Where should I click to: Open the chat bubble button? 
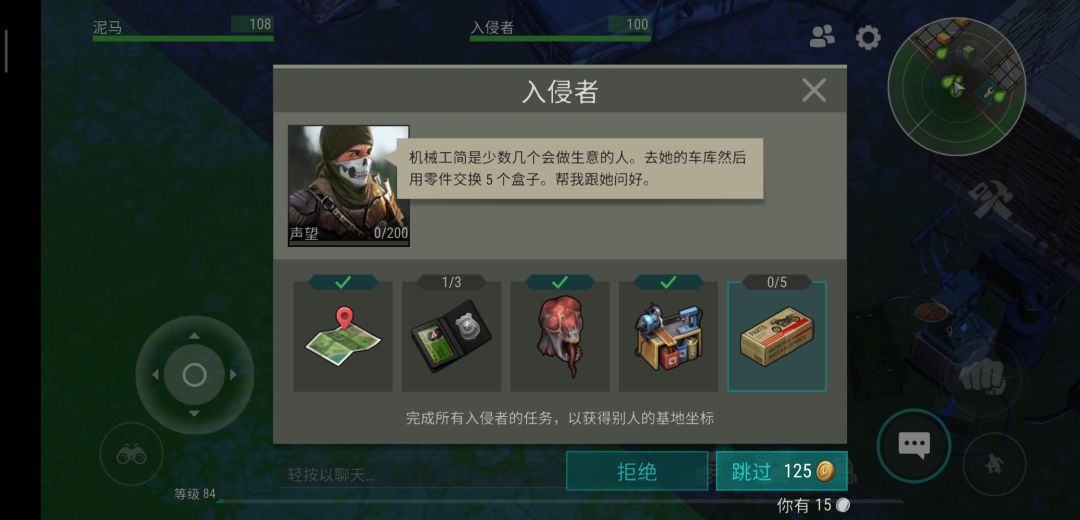coord(914,446)
